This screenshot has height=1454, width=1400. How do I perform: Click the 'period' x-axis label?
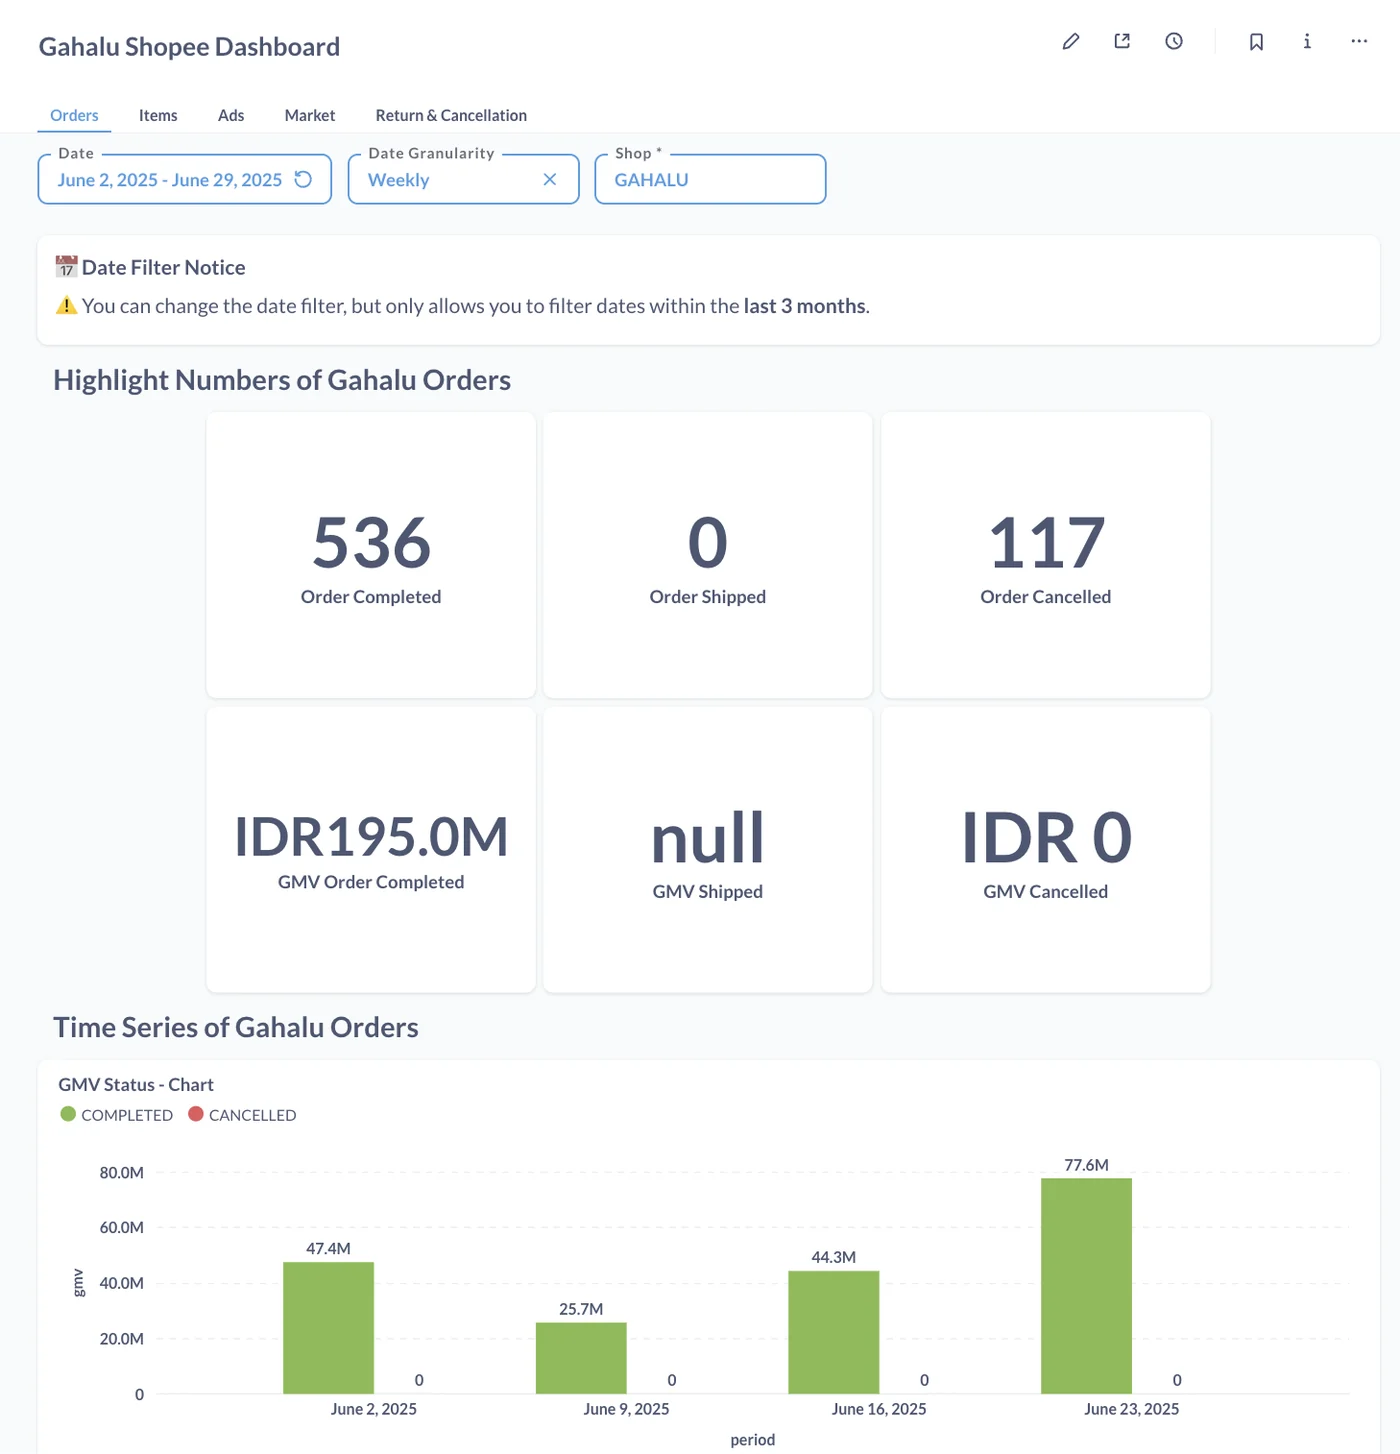pos(753,1440)
